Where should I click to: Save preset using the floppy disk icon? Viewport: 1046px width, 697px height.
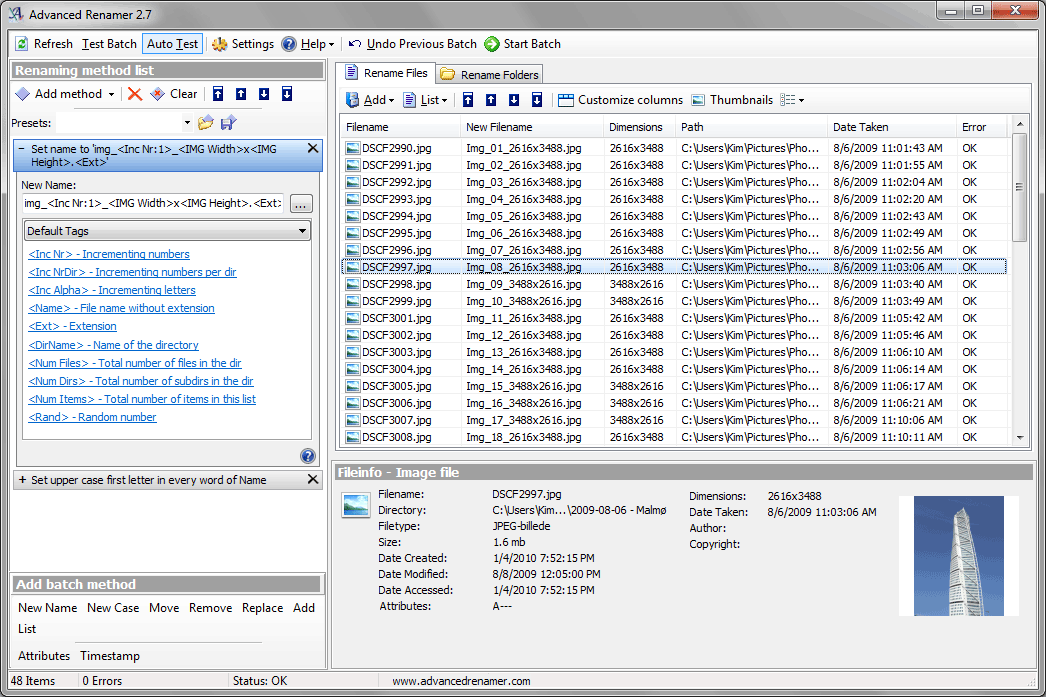pyautogui.click(x=229, y=123)
